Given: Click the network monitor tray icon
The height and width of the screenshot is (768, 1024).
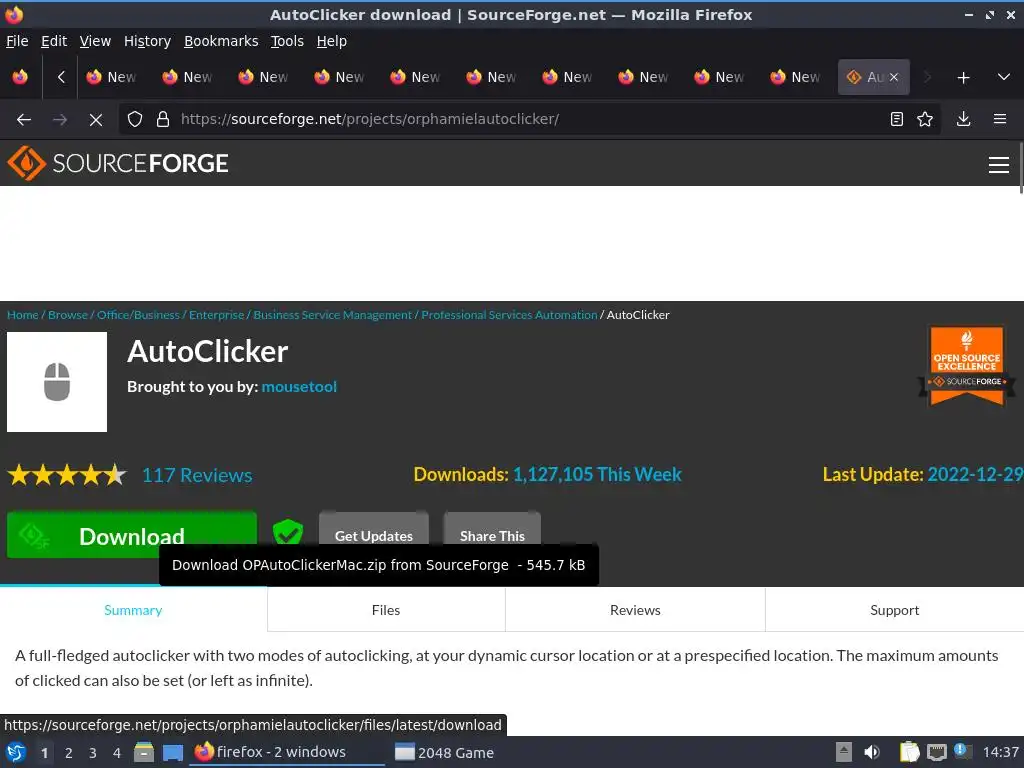Looking at the screenshot, I should 936,752.
